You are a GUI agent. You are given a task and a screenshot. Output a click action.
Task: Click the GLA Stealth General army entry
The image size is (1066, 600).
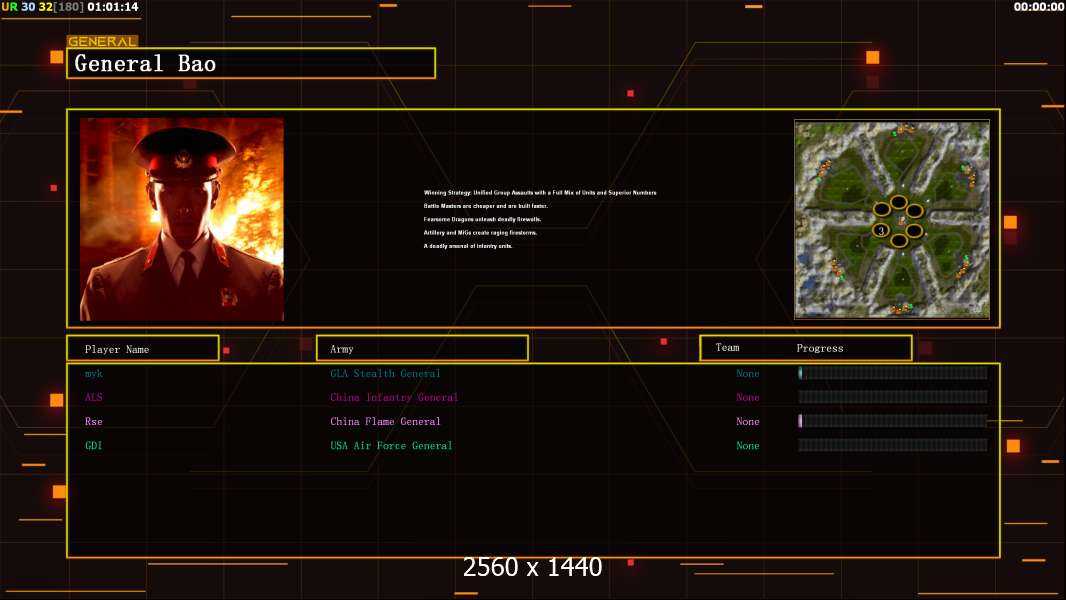385,374
